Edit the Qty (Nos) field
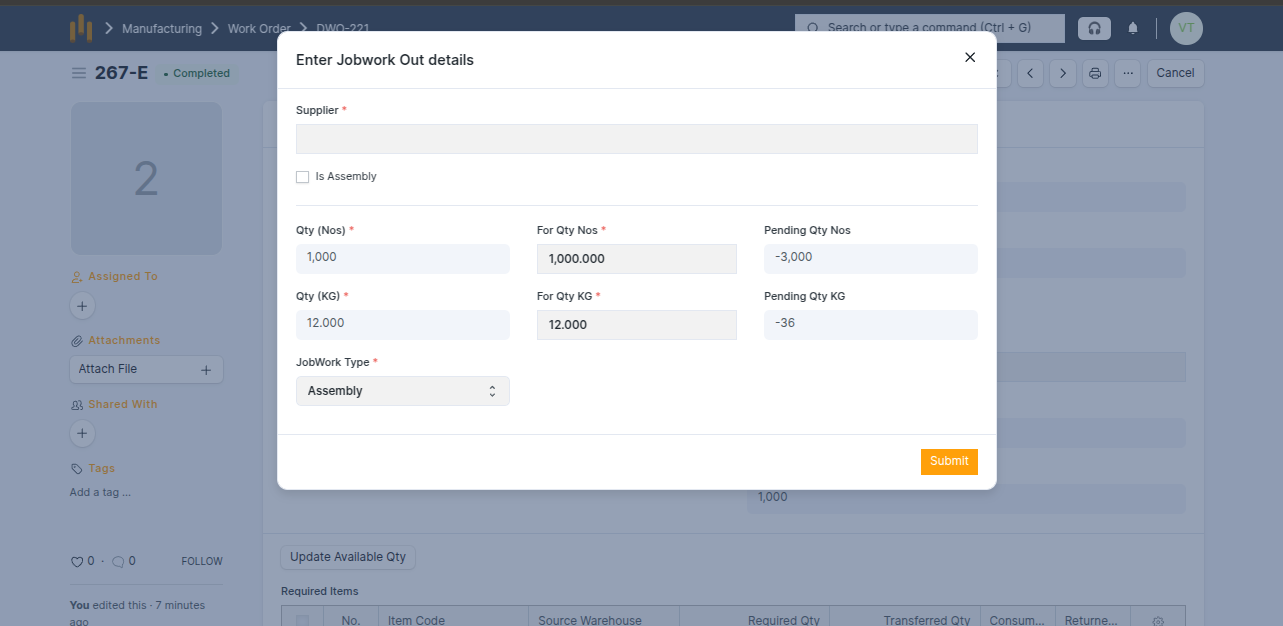This screenshot has width=1283, height=626. tap(402, 258)
